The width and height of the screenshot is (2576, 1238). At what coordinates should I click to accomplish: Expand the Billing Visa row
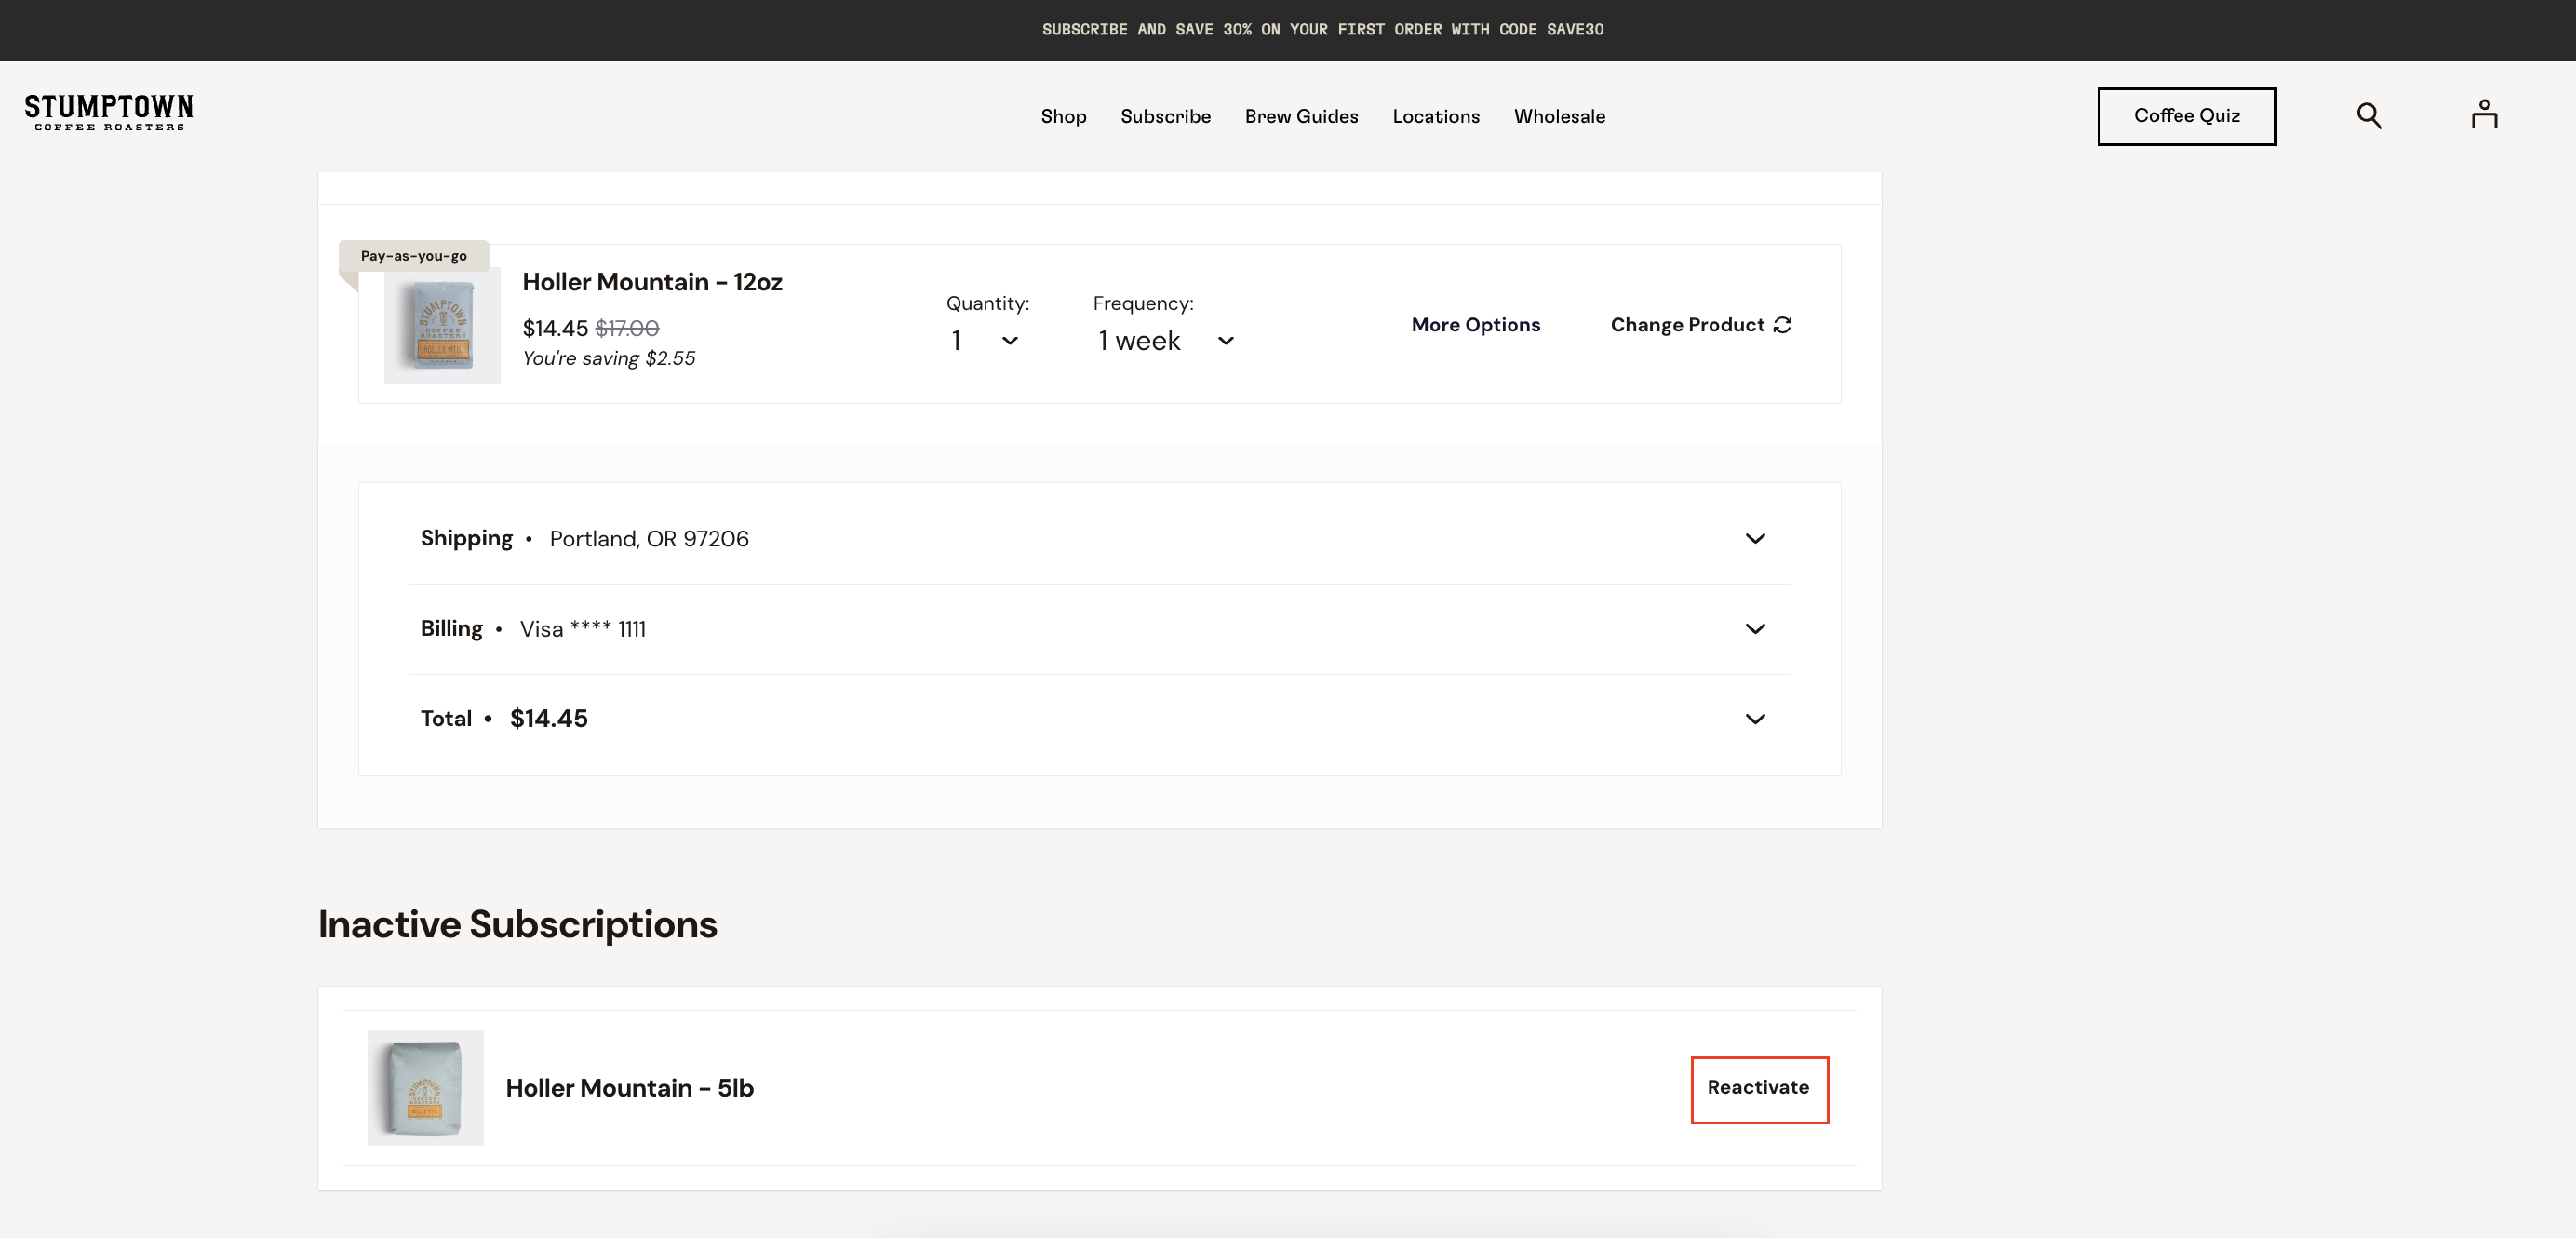[1099, 629]
